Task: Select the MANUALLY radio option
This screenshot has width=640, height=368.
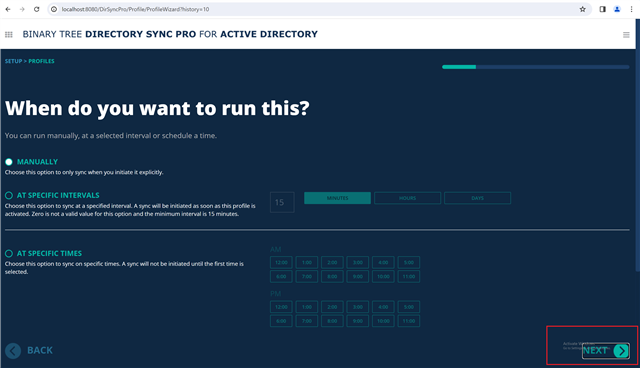Action: point(9,162)
